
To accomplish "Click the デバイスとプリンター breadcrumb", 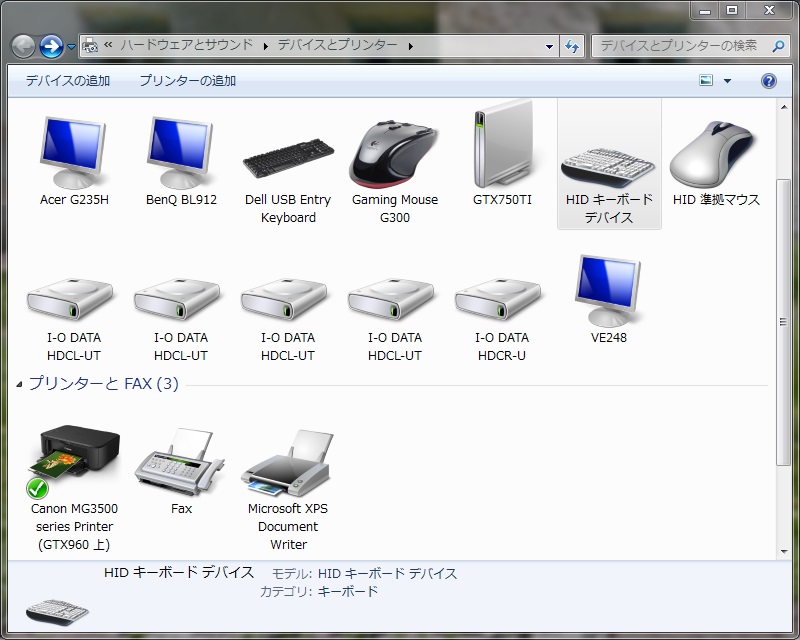I will click(x=337, y=45).
